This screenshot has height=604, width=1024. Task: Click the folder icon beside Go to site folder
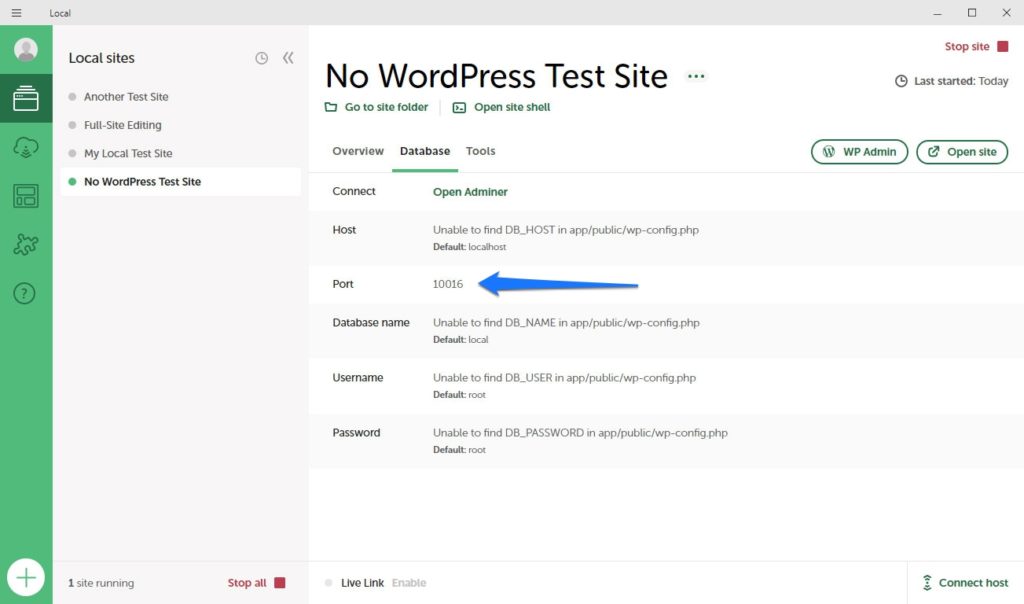point(331,107)
